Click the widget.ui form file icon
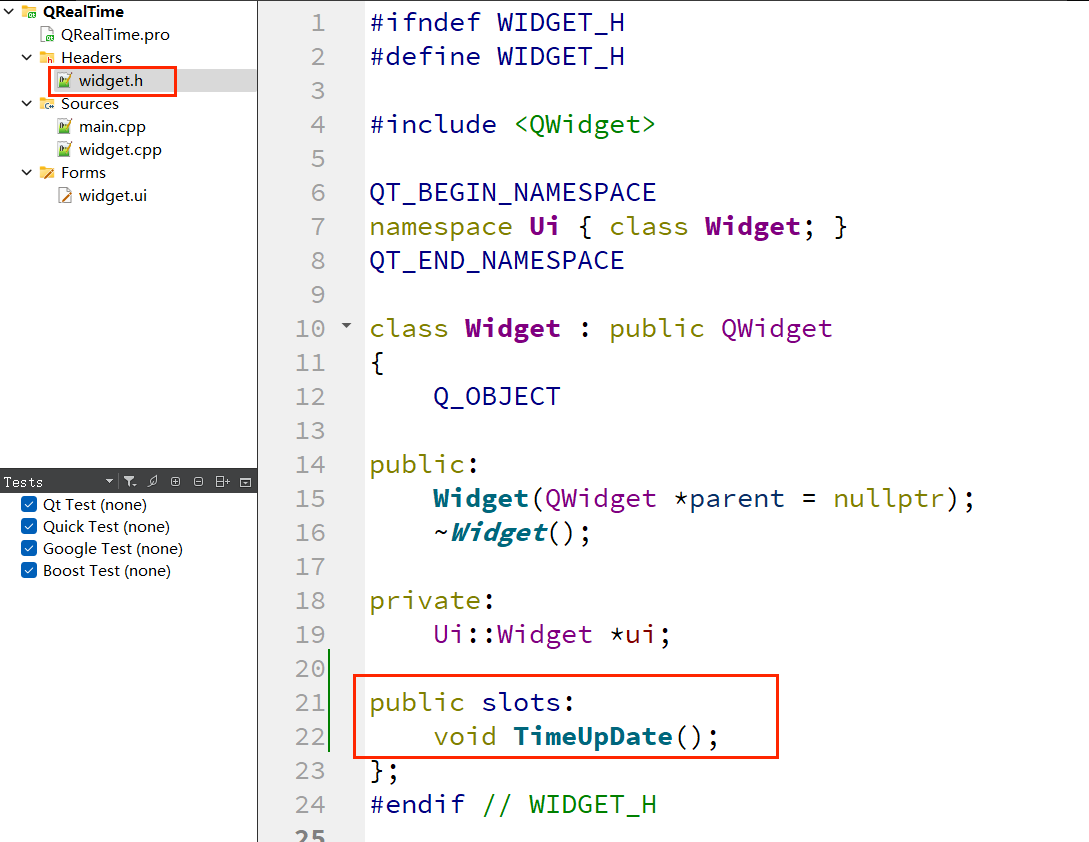Viewport: 1089px width, 842px height. click(x=65, y=195)
